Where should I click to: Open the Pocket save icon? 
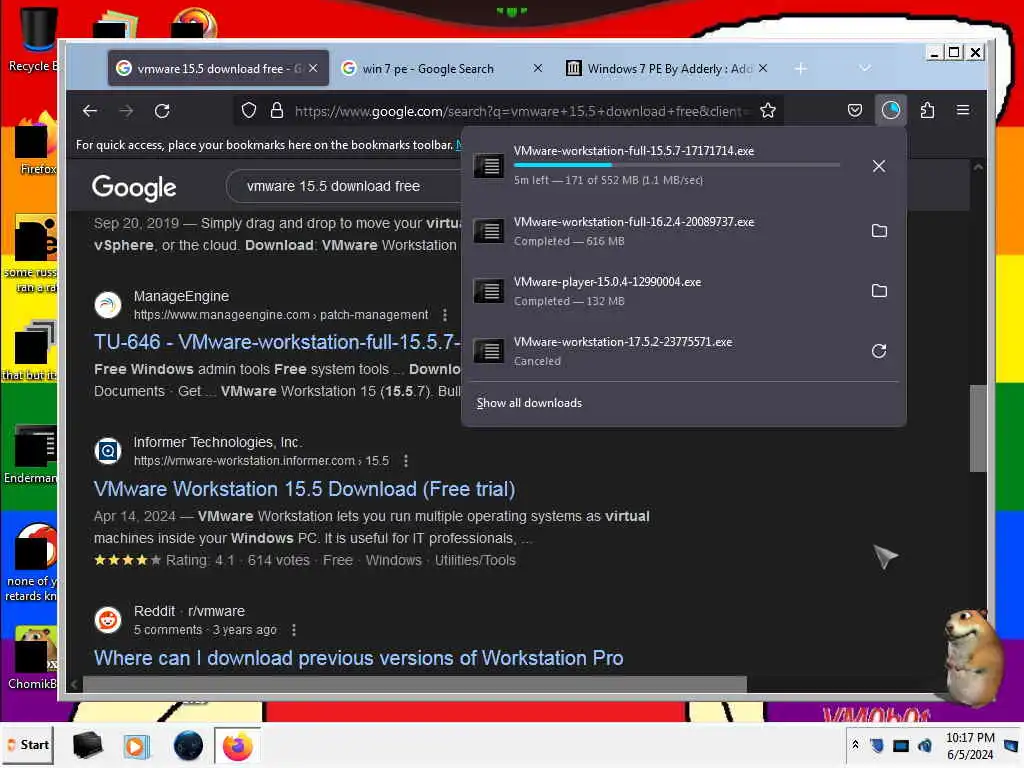[855, 110]
